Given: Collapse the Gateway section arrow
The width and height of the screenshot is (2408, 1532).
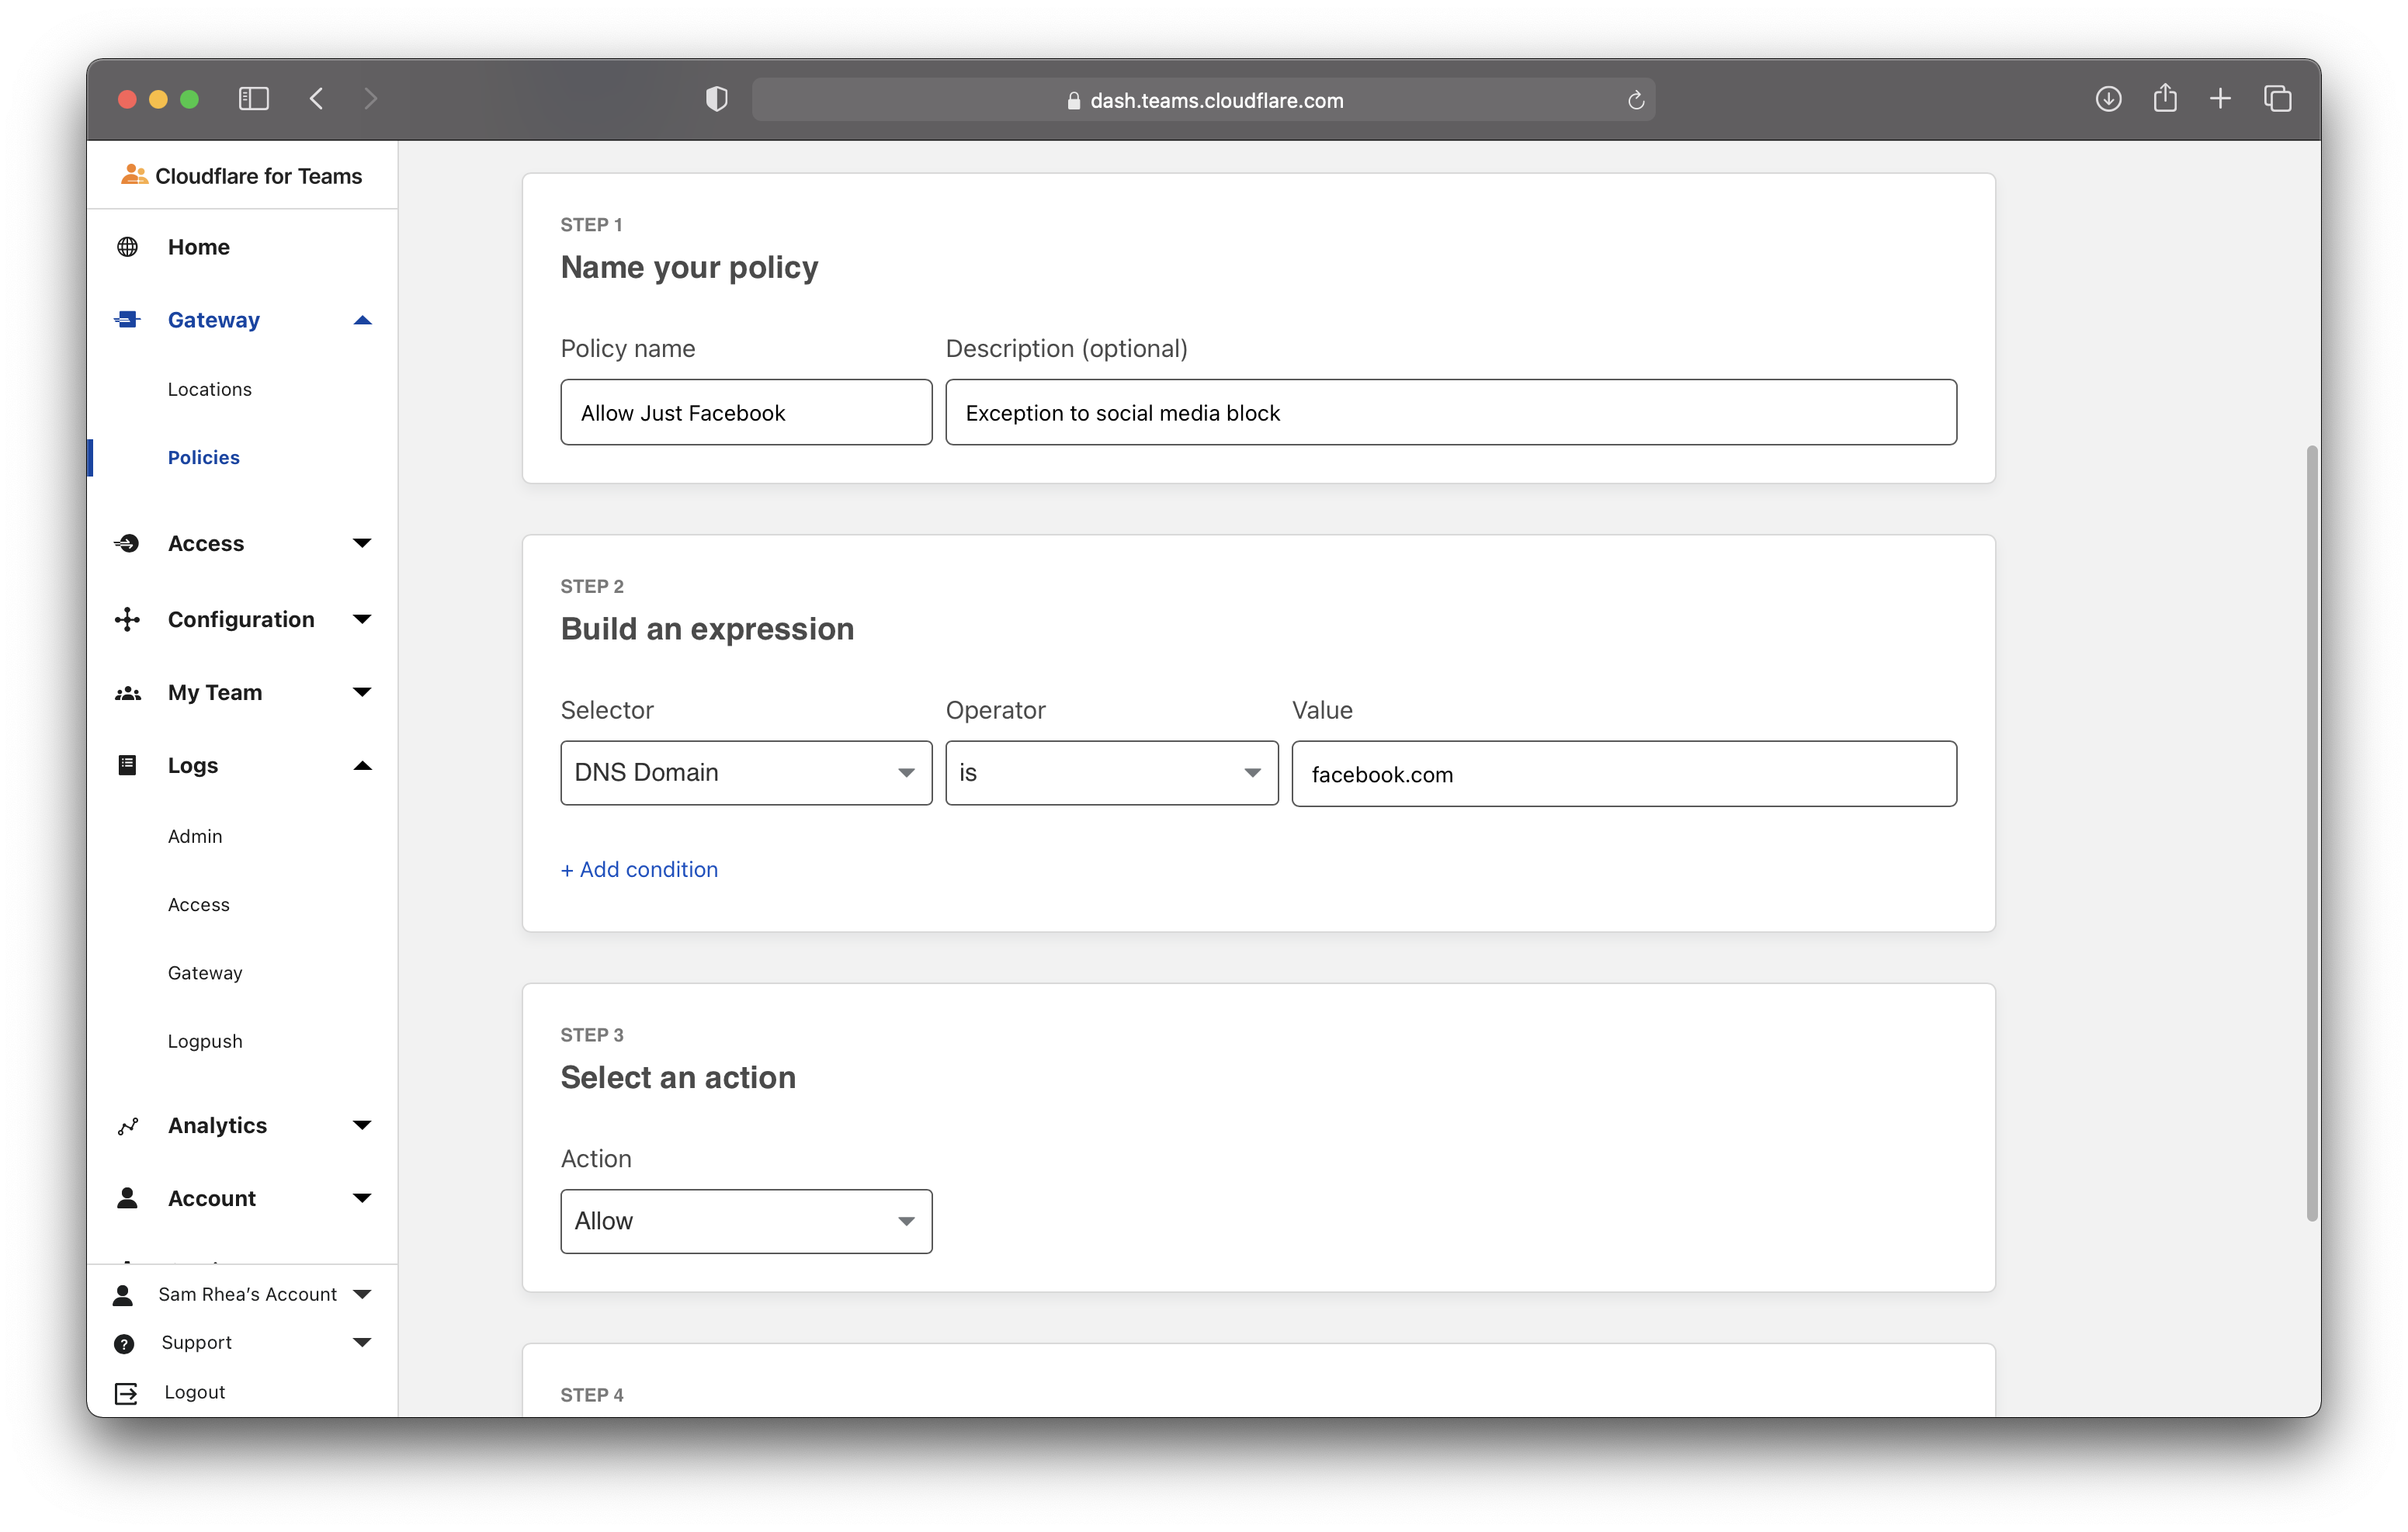Looking at the screenshot, I should point(362,320).
